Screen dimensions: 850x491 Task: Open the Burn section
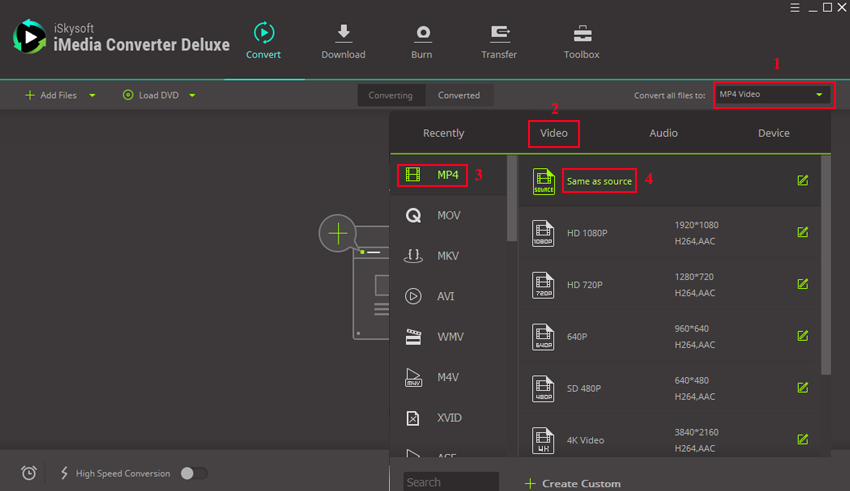point(422,42)
